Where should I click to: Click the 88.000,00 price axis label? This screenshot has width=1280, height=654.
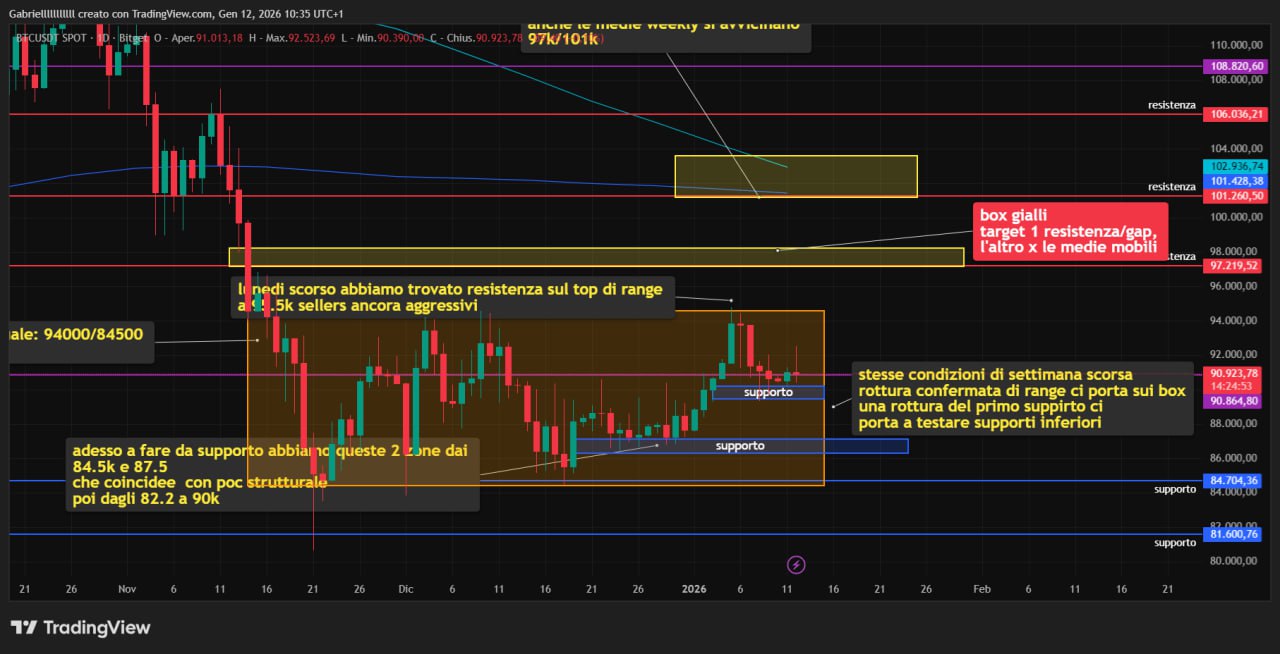click(1236, 423)
